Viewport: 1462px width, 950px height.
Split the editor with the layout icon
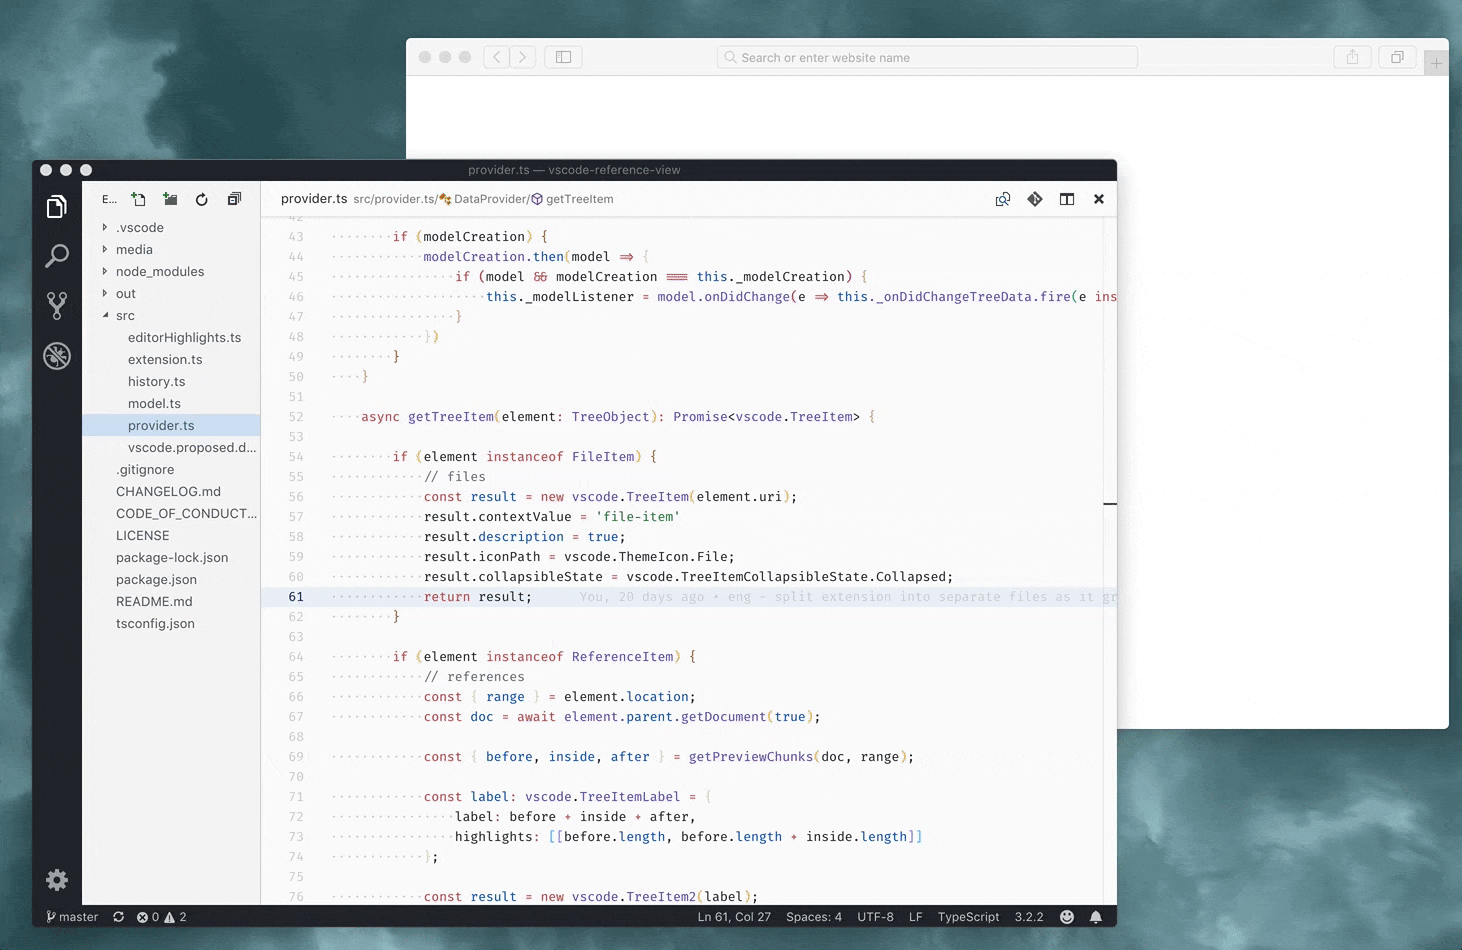point(1067,199)
